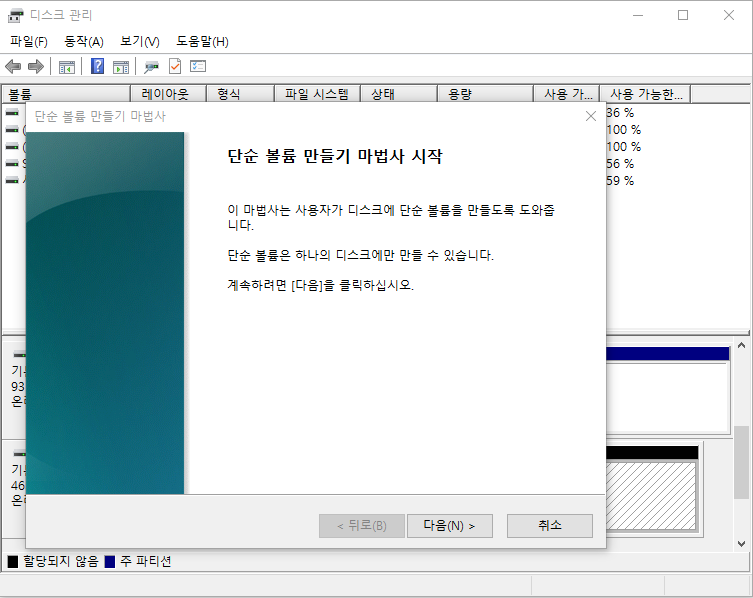The width and height of the screenshot is (753, 598).
Task: Click the settings list toolbar icon
Action: click(x=198, y=66)
